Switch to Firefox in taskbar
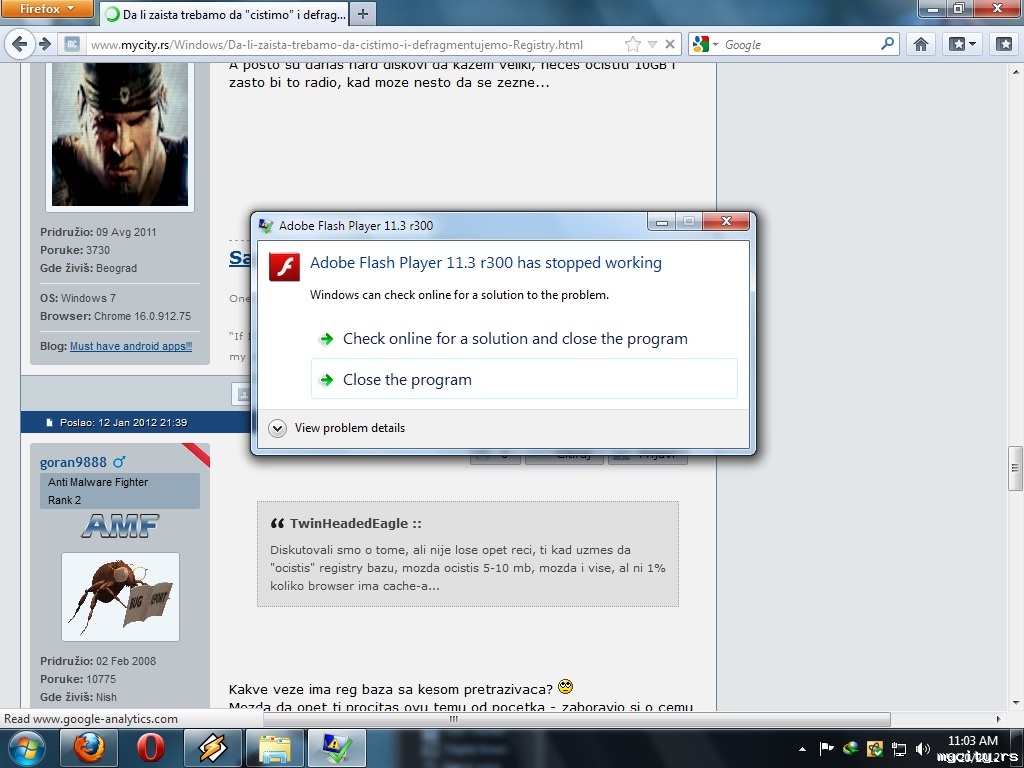1024x768 pixels. pyautogui.click(x=89, y=748)
